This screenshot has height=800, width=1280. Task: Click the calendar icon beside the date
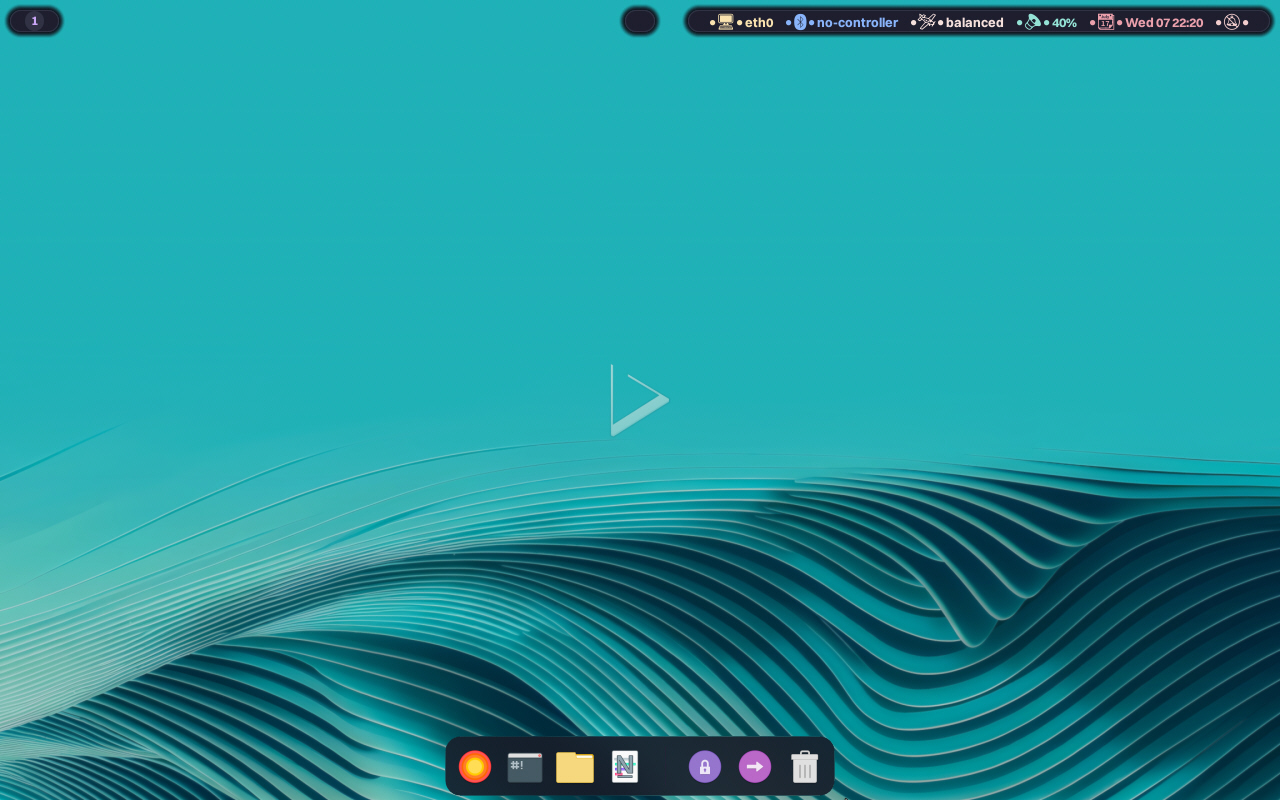[1106, 21]
